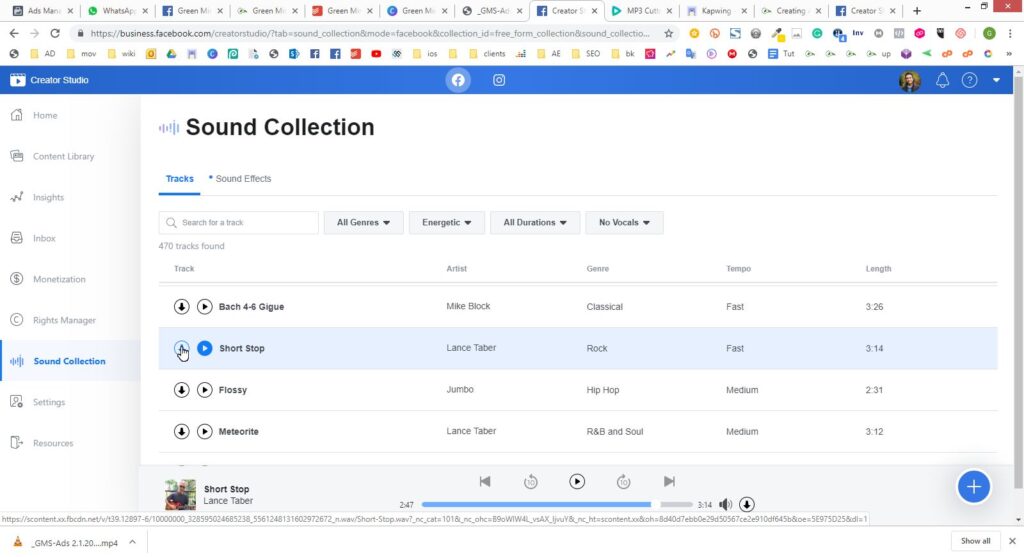This screenshot has width=1024, height=557.
Task: Switch to the Kapwing browser tab
Action: (x=716, y=10)
